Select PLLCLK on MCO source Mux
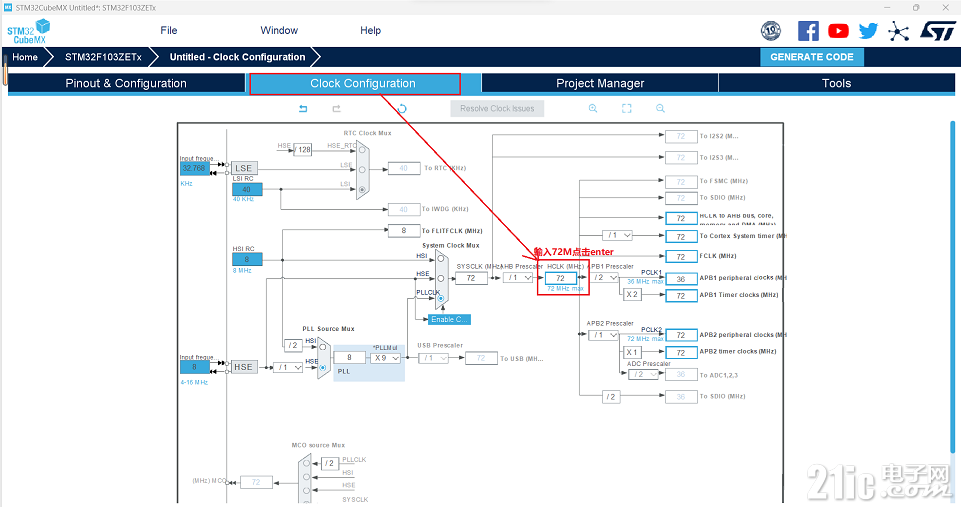961x507 pixels. coord(306,463)
